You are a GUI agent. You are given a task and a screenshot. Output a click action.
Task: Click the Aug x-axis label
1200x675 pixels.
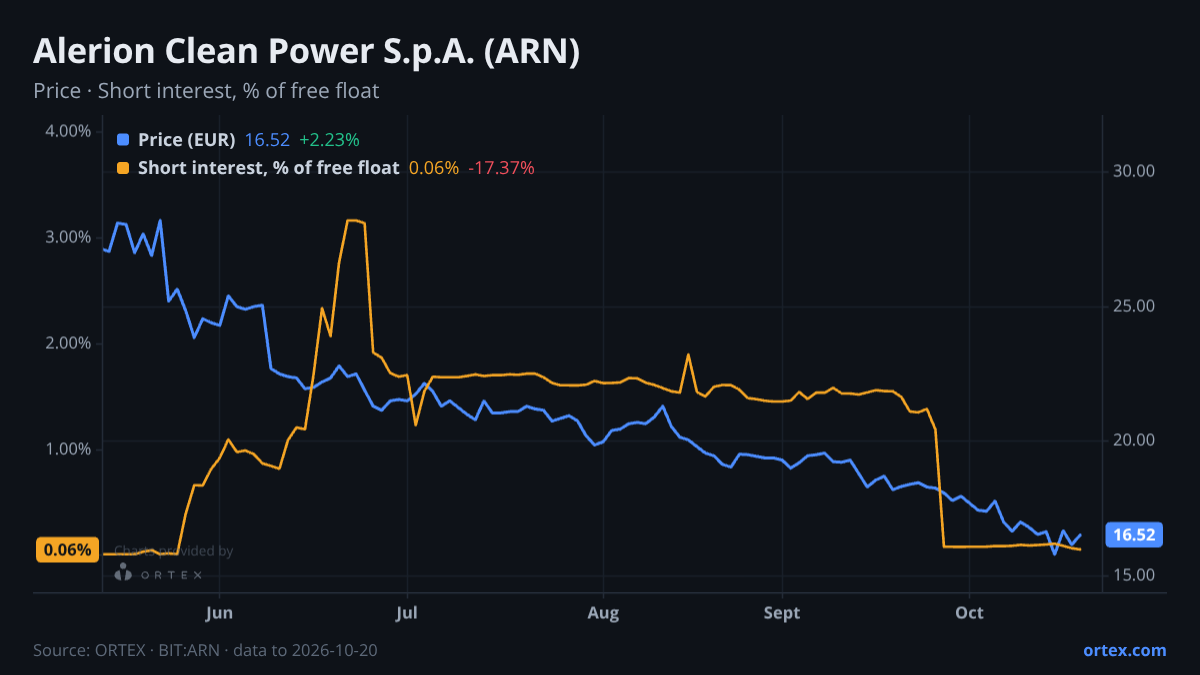[x=602, y=613]
